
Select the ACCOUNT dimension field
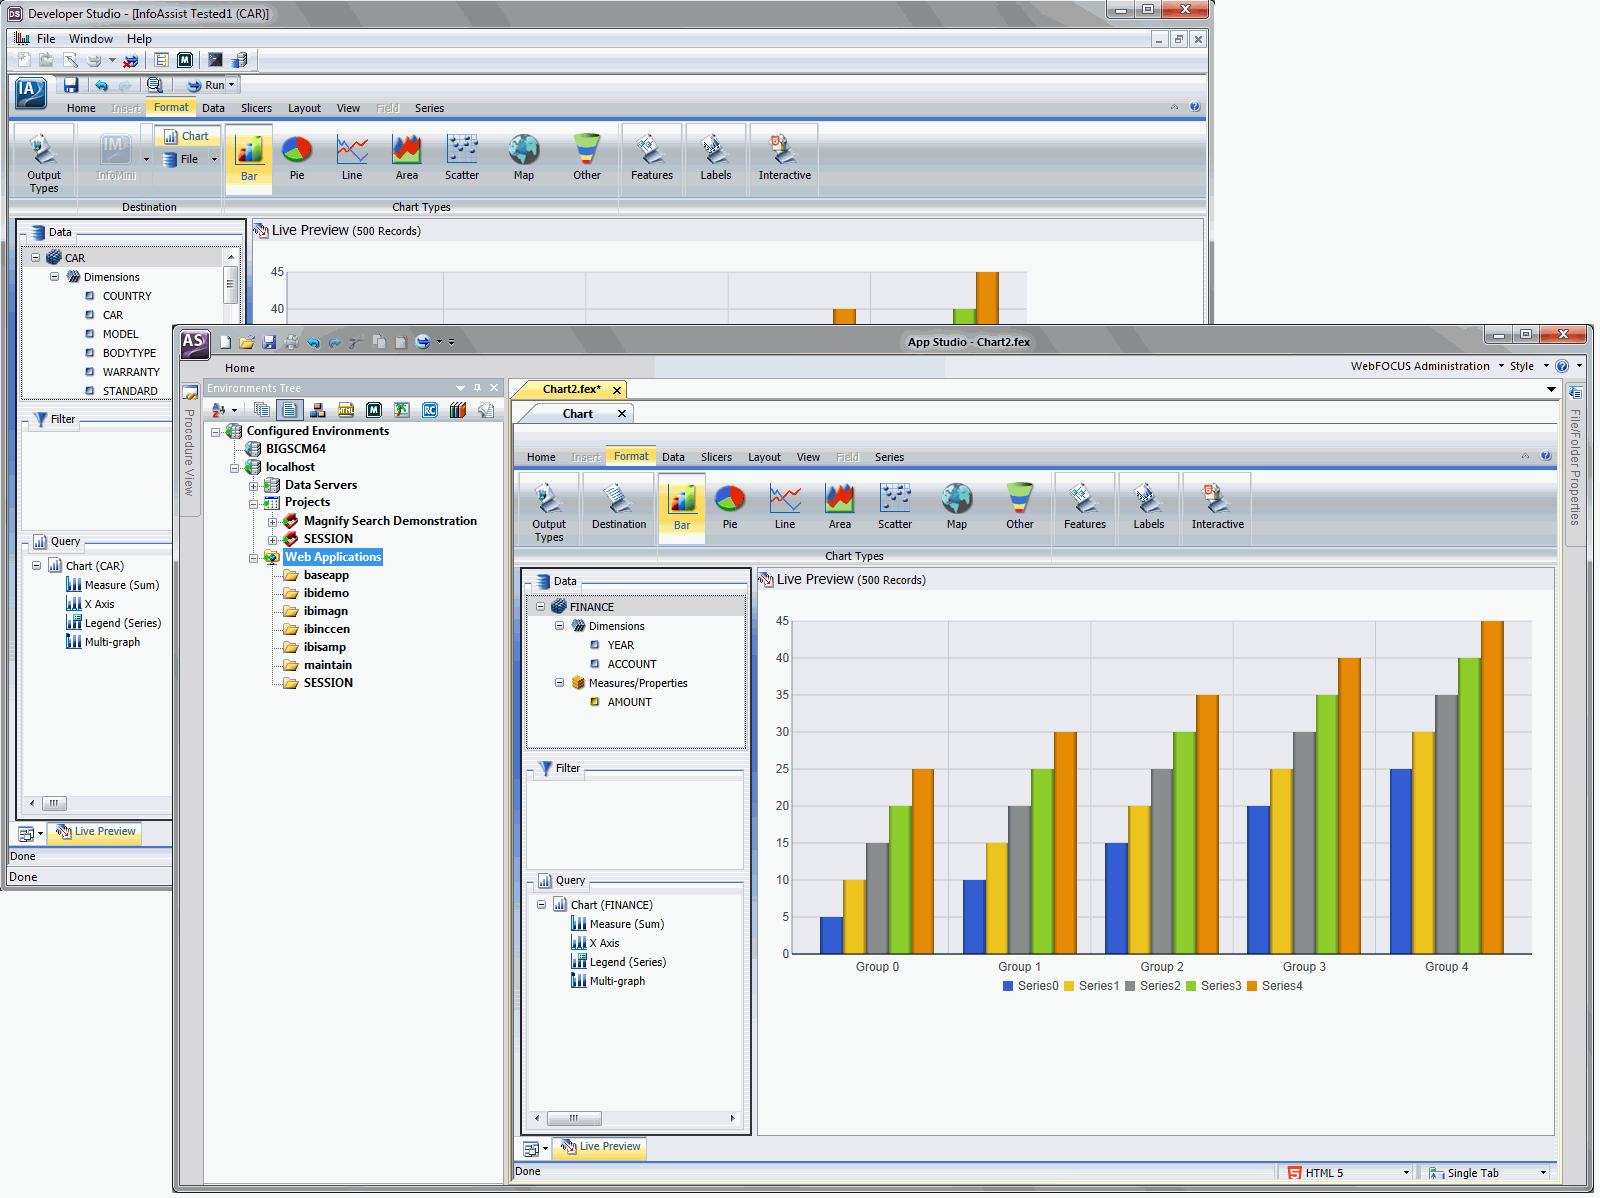[632, 664]
